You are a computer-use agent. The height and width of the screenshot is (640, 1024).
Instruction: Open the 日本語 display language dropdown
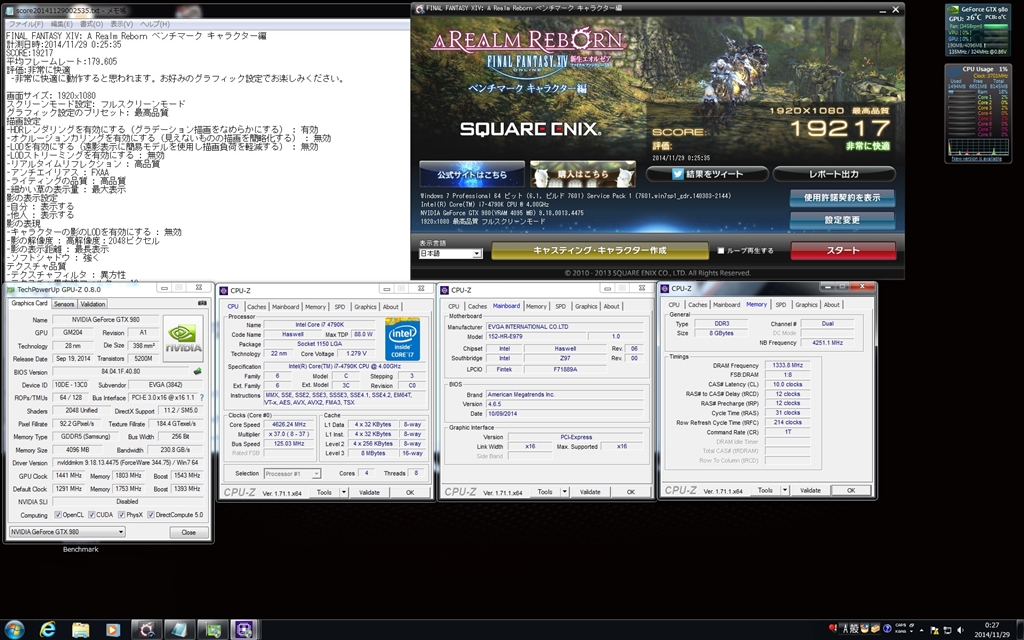click(450, 253)
